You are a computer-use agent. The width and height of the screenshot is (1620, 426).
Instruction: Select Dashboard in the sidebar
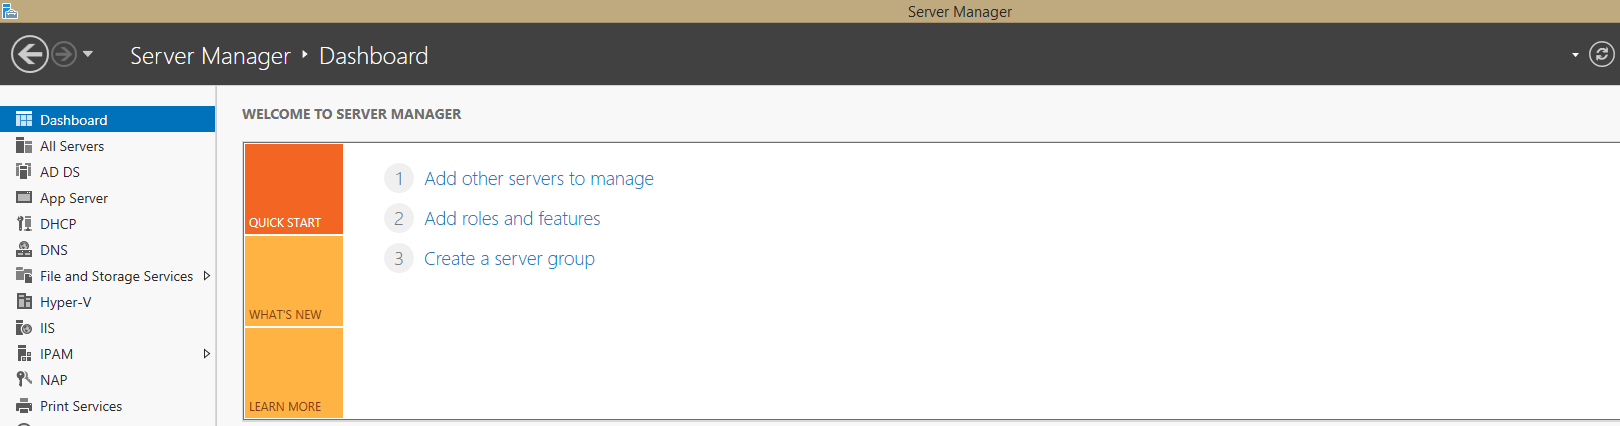(108, 119)
